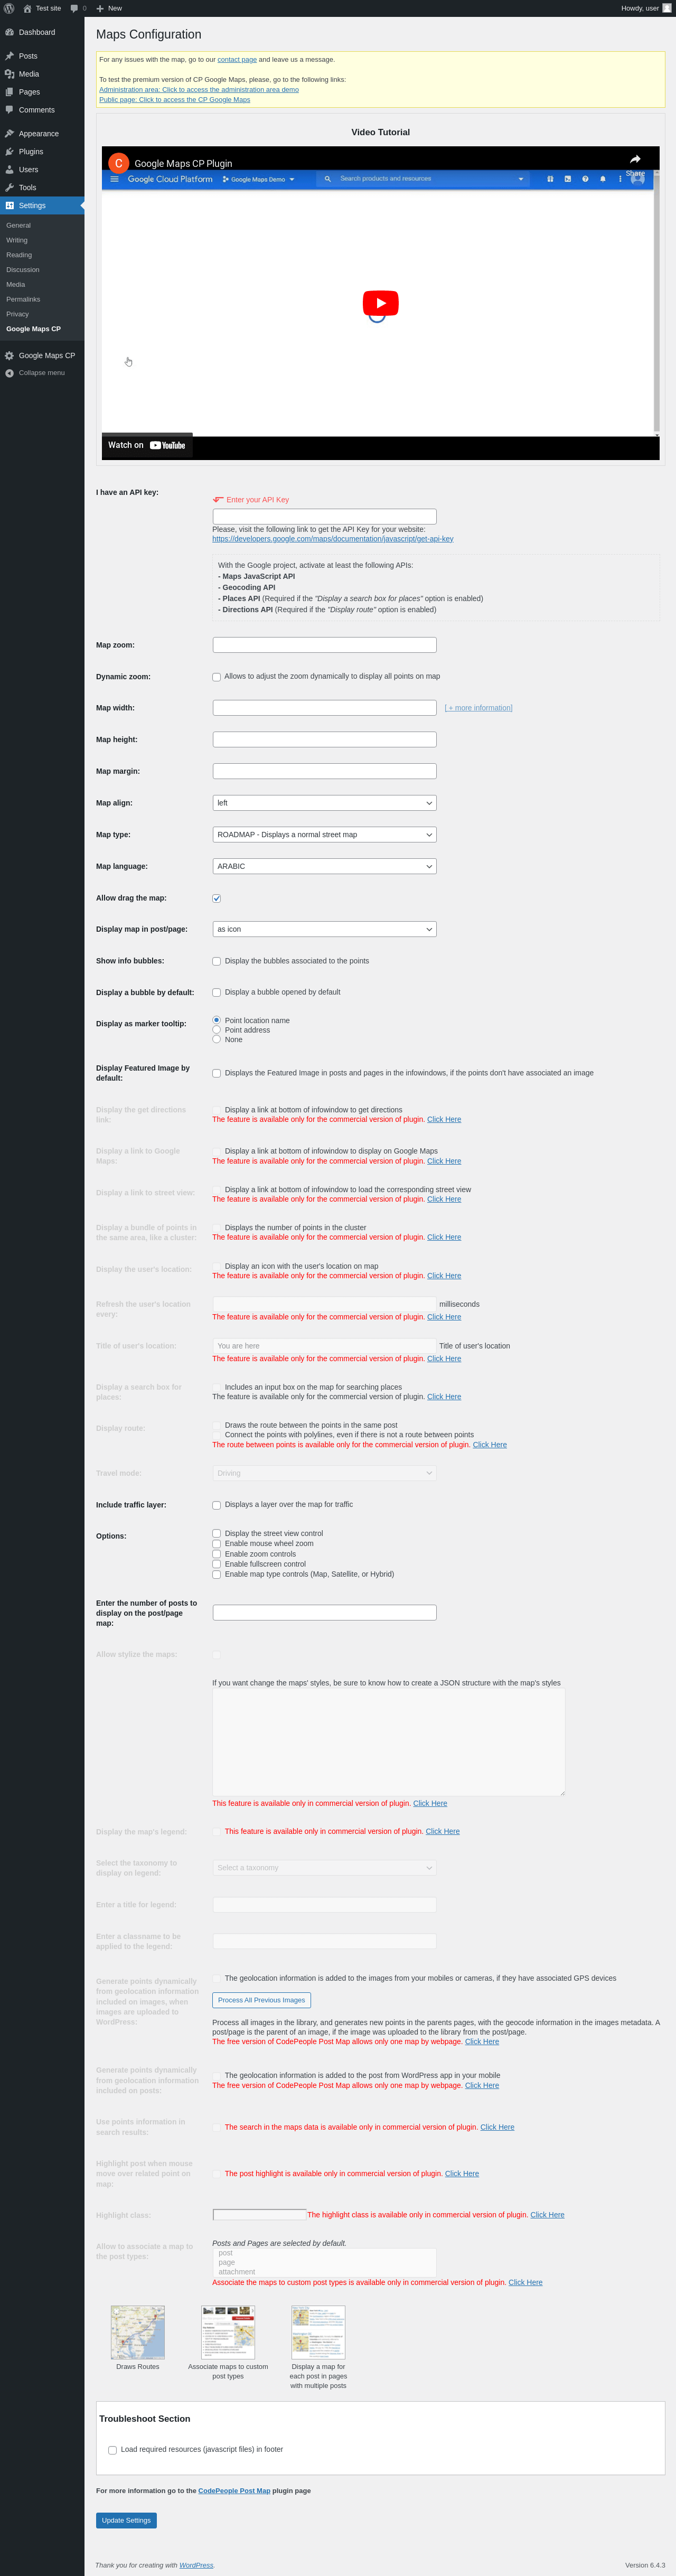Play the YouTube video tutorial

tap(380, 303)
